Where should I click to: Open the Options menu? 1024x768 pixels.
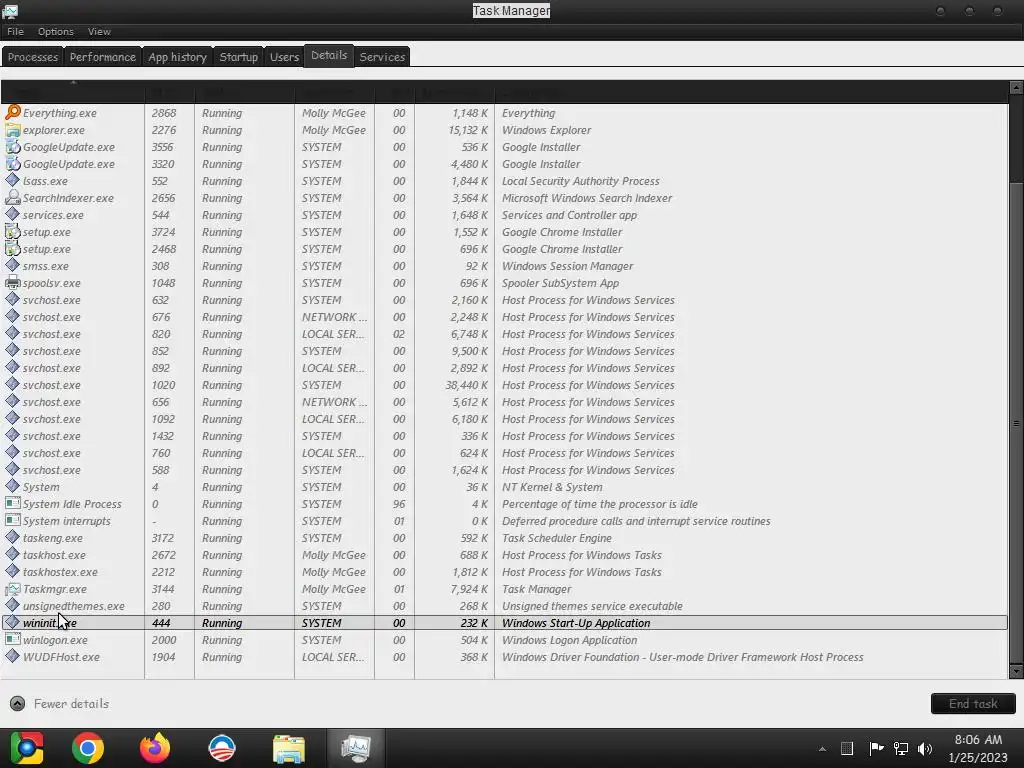[56, 31]
